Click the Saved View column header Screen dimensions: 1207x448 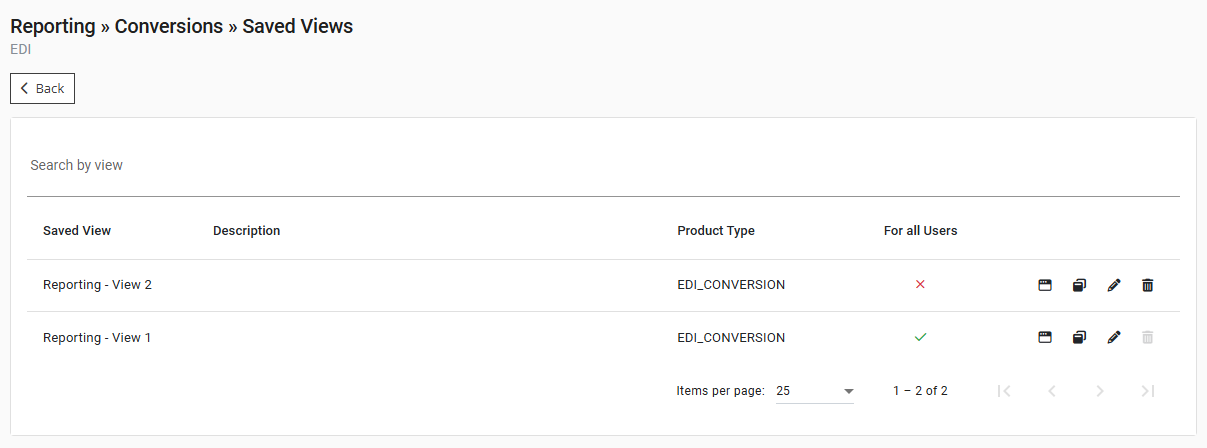77,231
